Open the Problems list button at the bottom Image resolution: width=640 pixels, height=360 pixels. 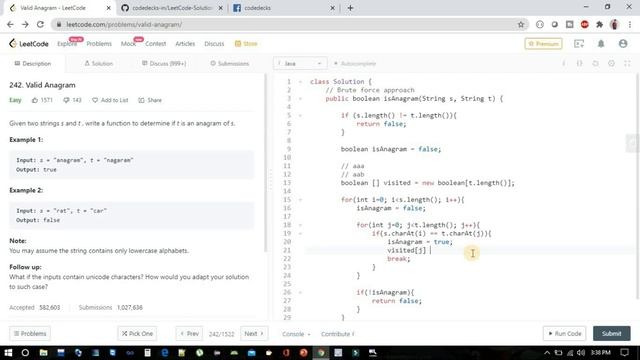[x=30, y=333]
